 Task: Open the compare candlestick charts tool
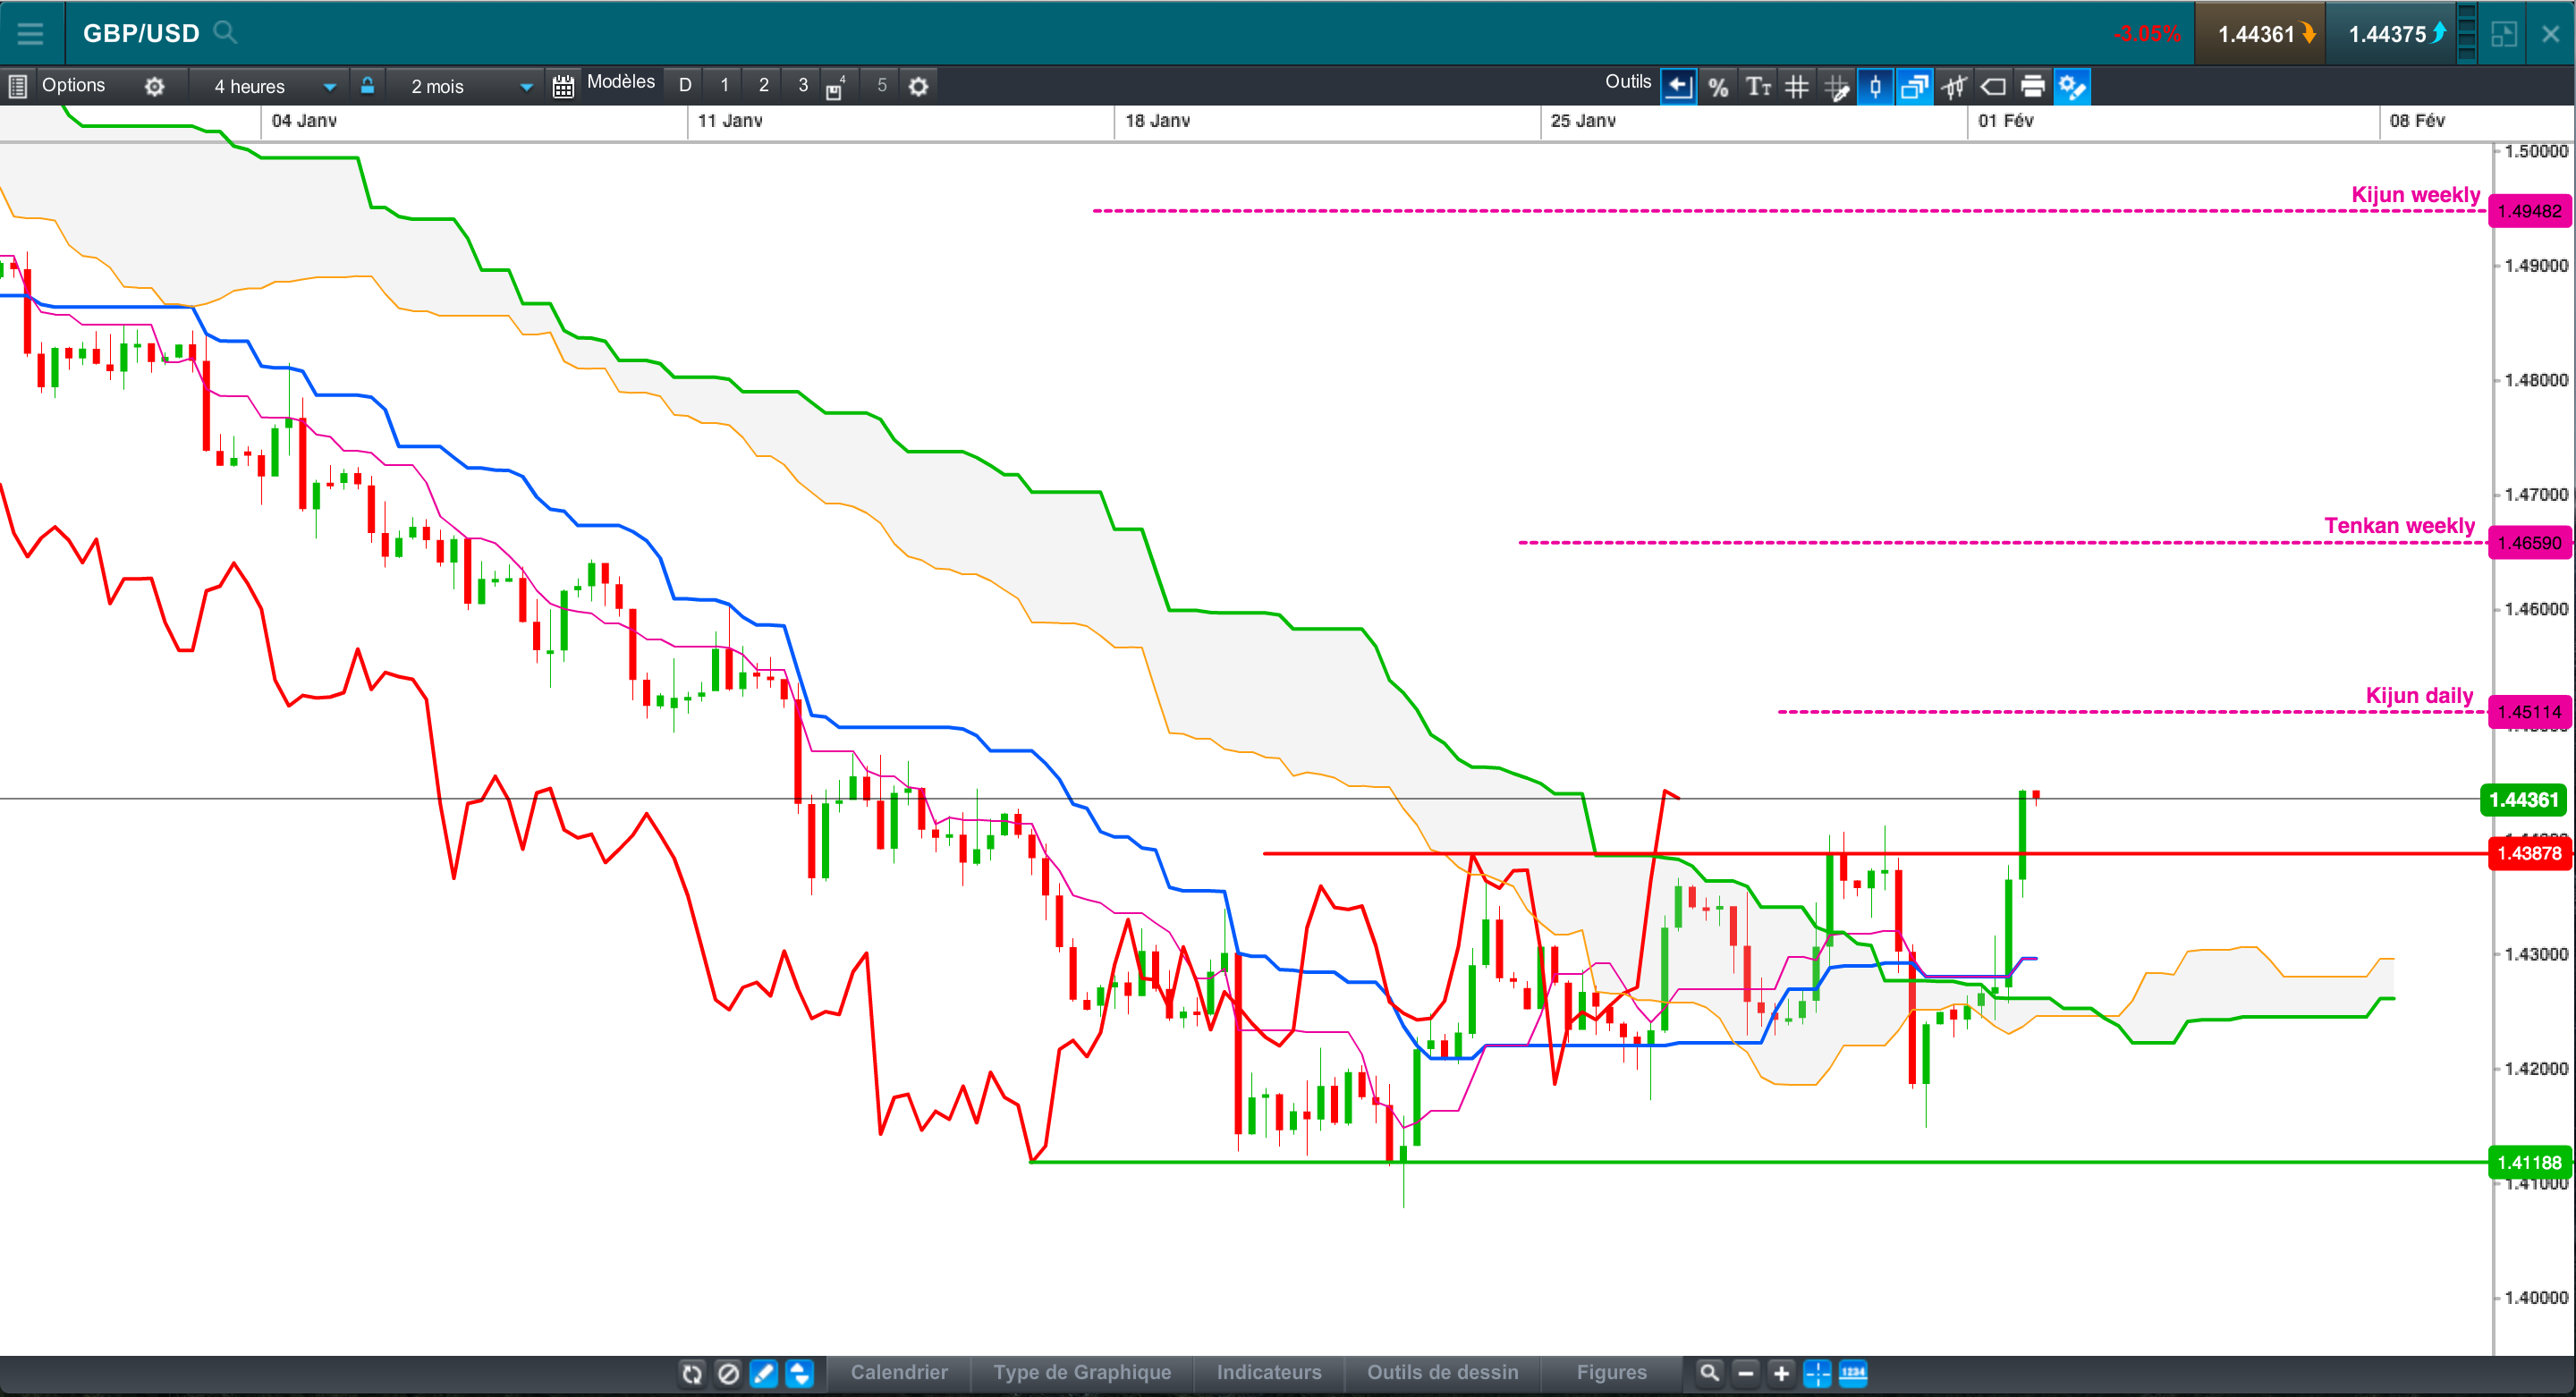coord(1954,87)
